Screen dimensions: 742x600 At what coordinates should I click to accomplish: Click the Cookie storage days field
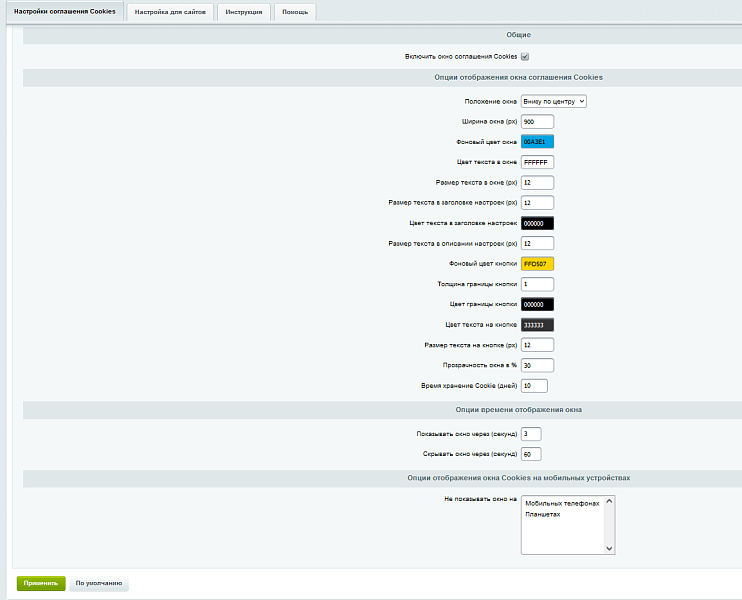click(534, 386)
